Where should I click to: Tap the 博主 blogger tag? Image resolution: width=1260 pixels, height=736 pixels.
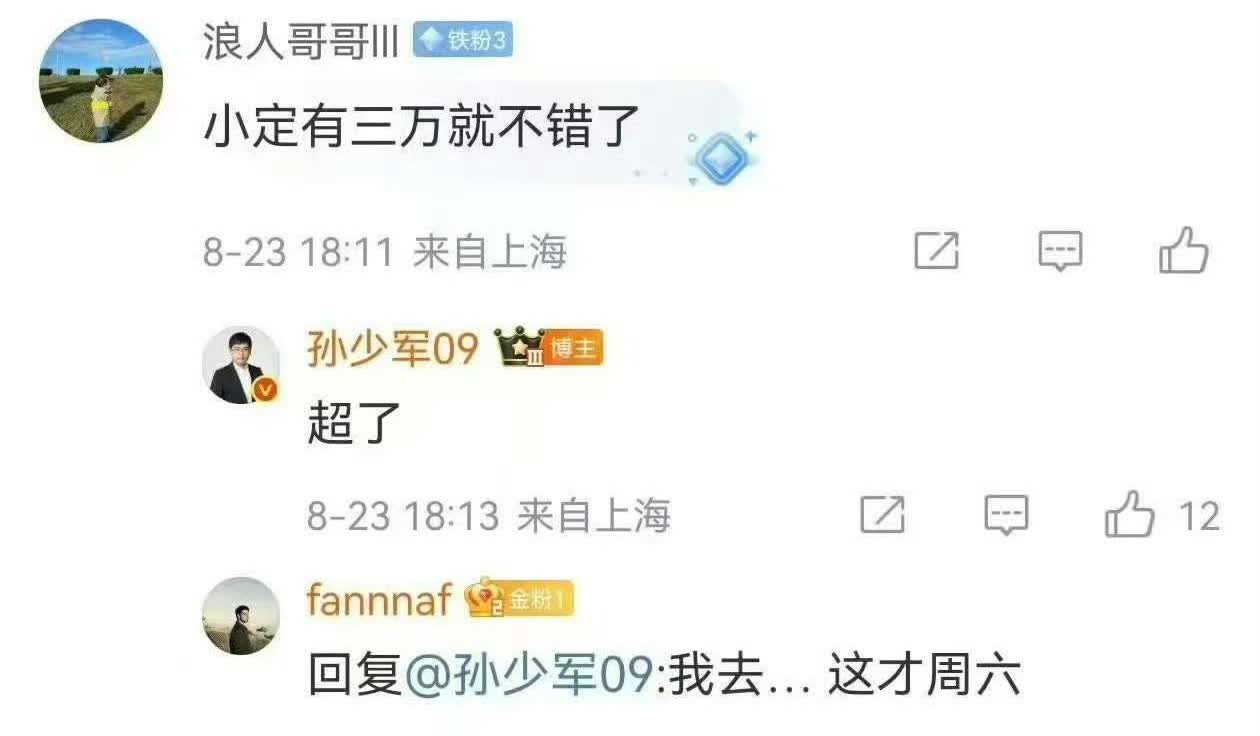(x=574, y=349)
